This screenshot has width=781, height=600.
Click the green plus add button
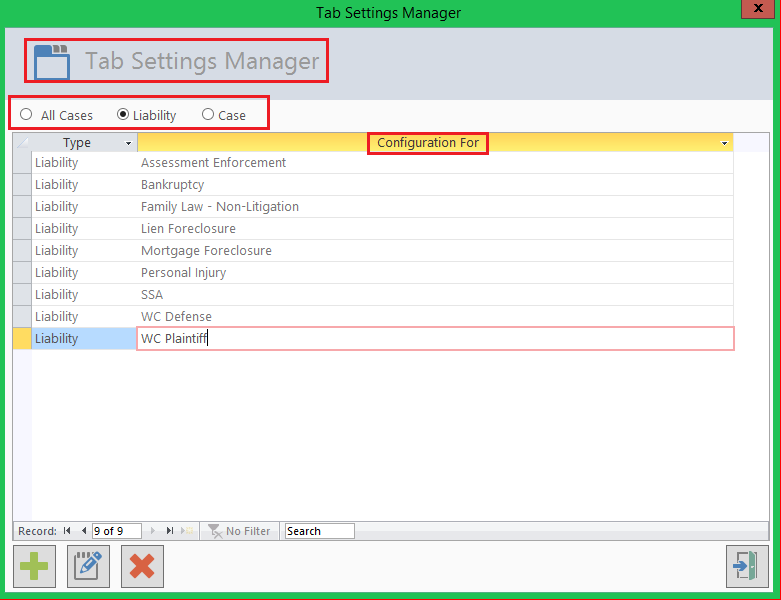click(34, 566)
